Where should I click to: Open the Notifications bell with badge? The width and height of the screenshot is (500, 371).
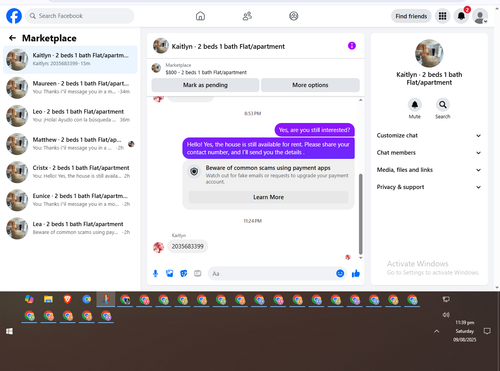click(x=461, y=16)
